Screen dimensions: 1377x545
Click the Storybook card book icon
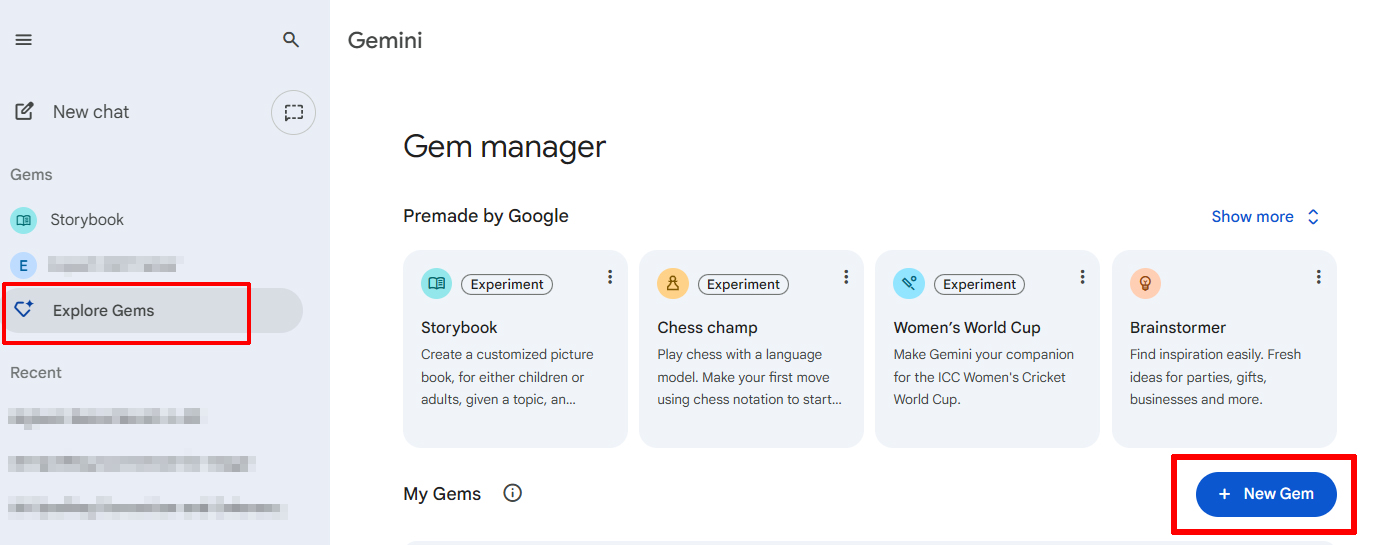coord(436,284)
